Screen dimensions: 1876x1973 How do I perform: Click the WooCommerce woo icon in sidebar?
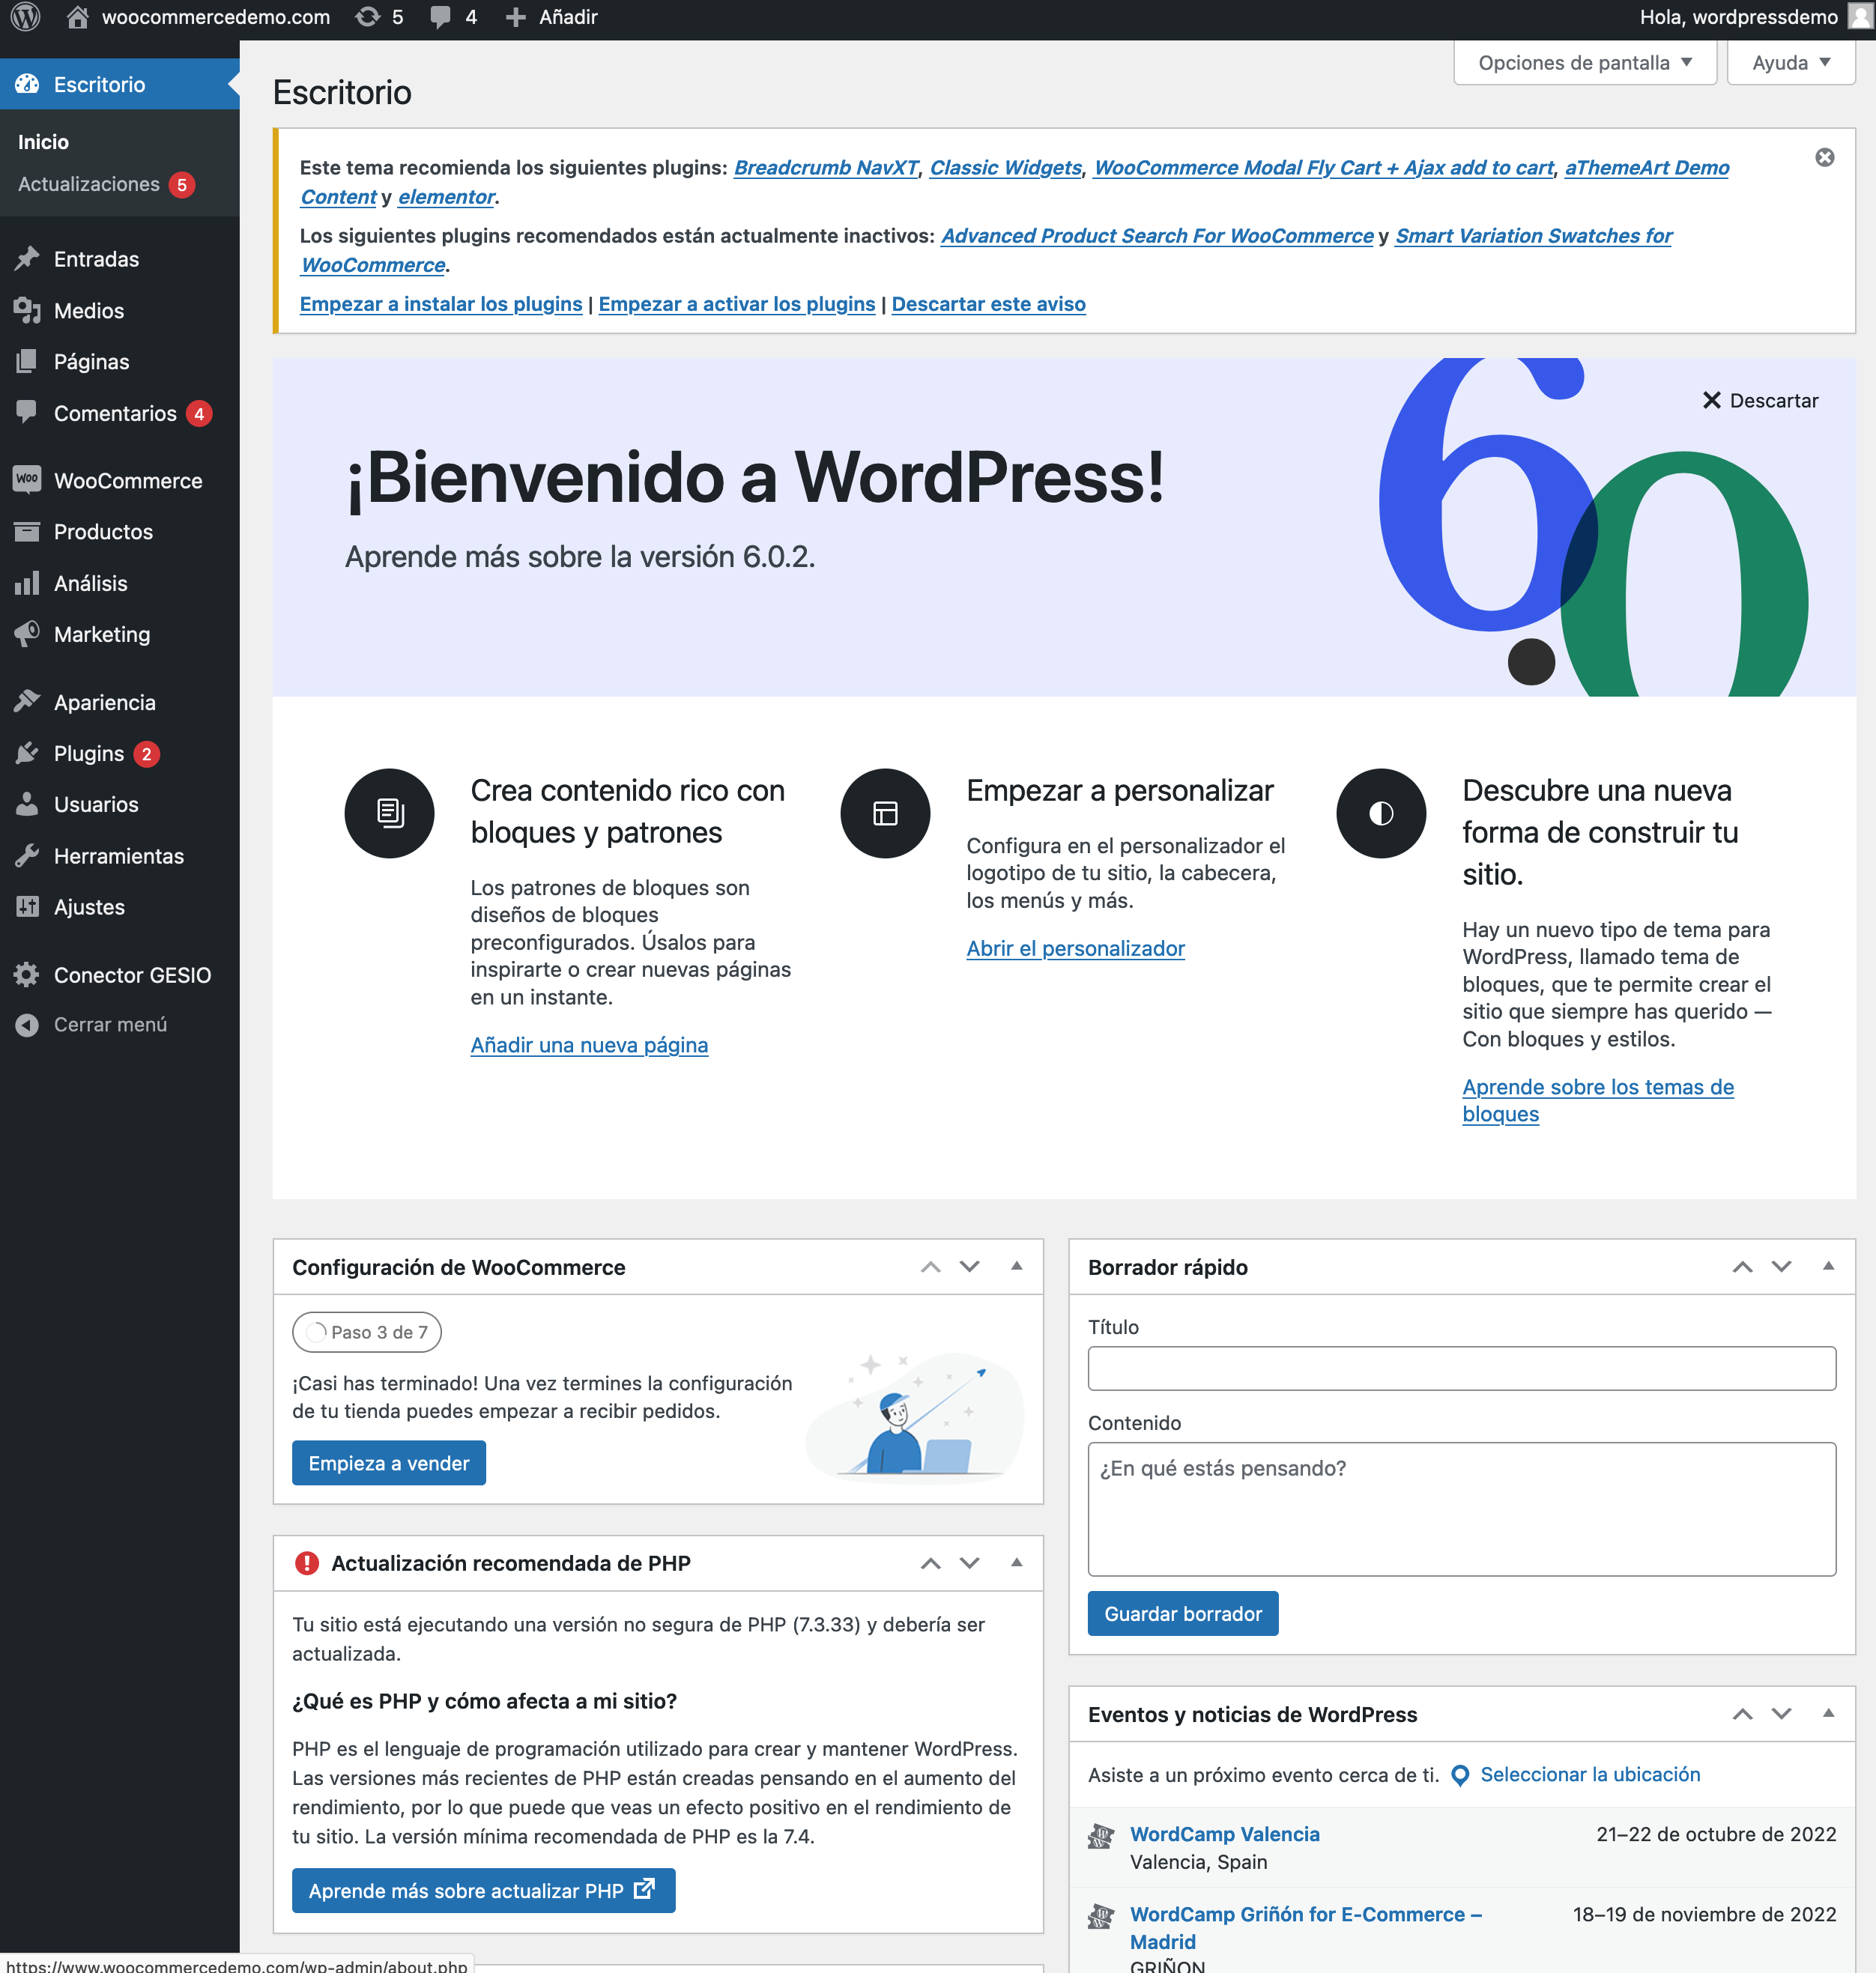(x=27, y=480)
